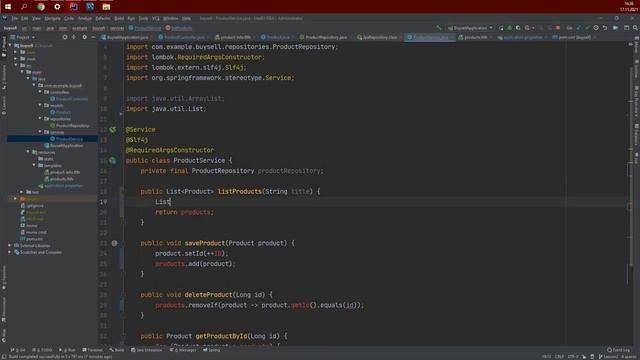Click the undo/rollback arrow icon in toolbar
The width and height of the screenshot is (640, 360).
click(x=604, y=28)
